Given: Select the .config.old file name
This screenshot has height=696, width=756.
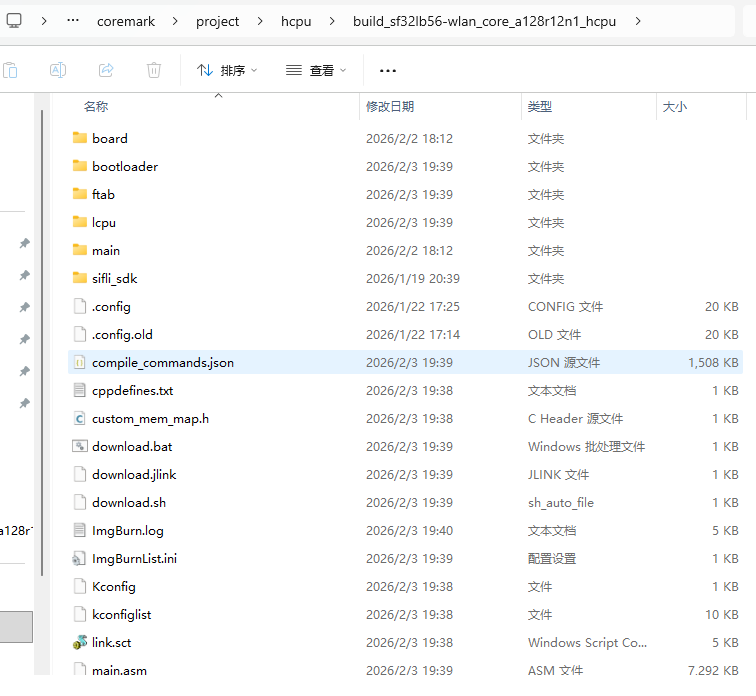Looking at the screenshot, I should [122, 335].
